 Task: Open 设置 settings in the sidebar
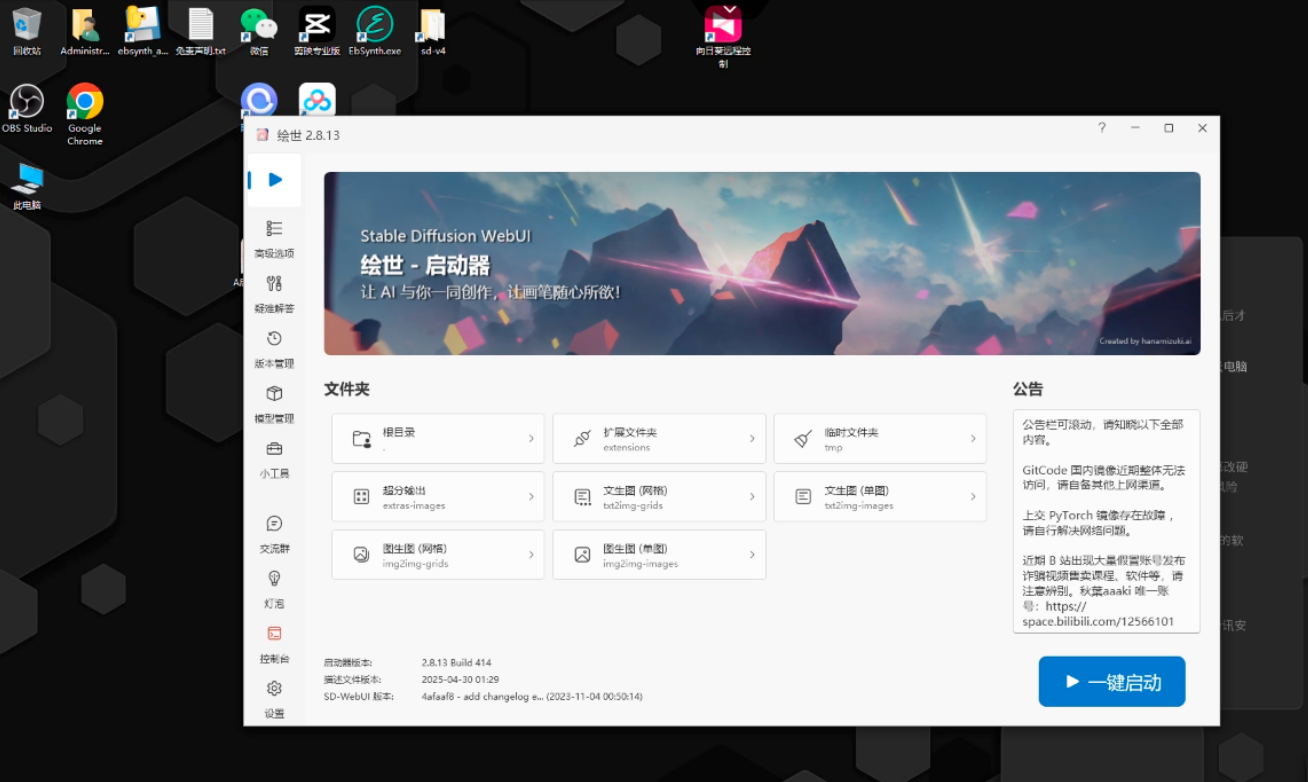(274, 697)
